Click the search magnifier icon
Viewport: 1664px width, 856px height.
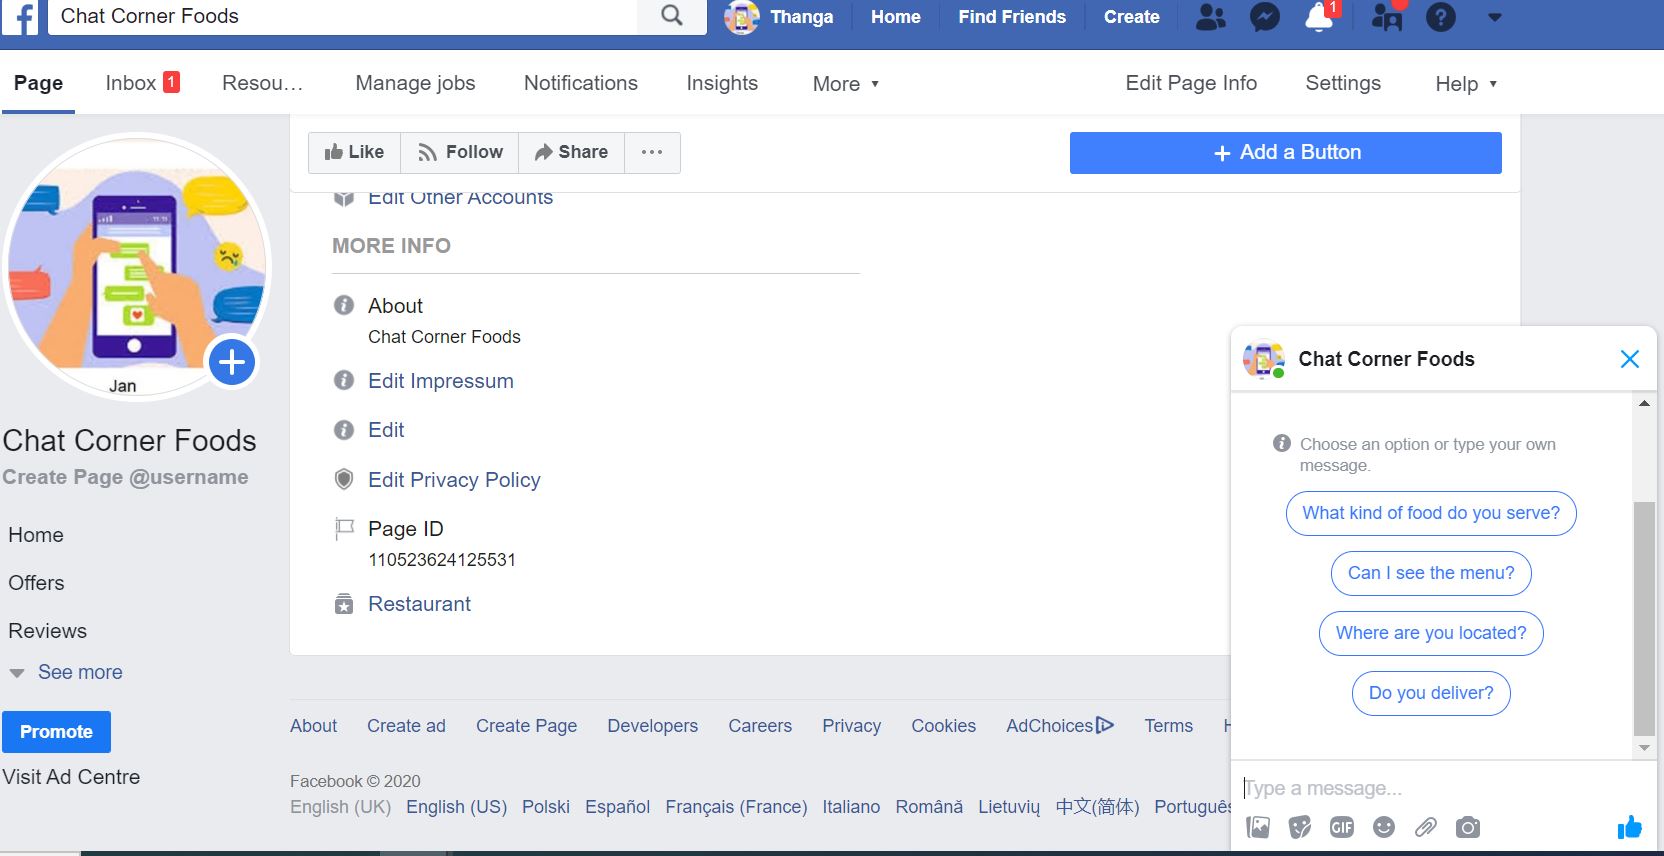pos(672,16)
